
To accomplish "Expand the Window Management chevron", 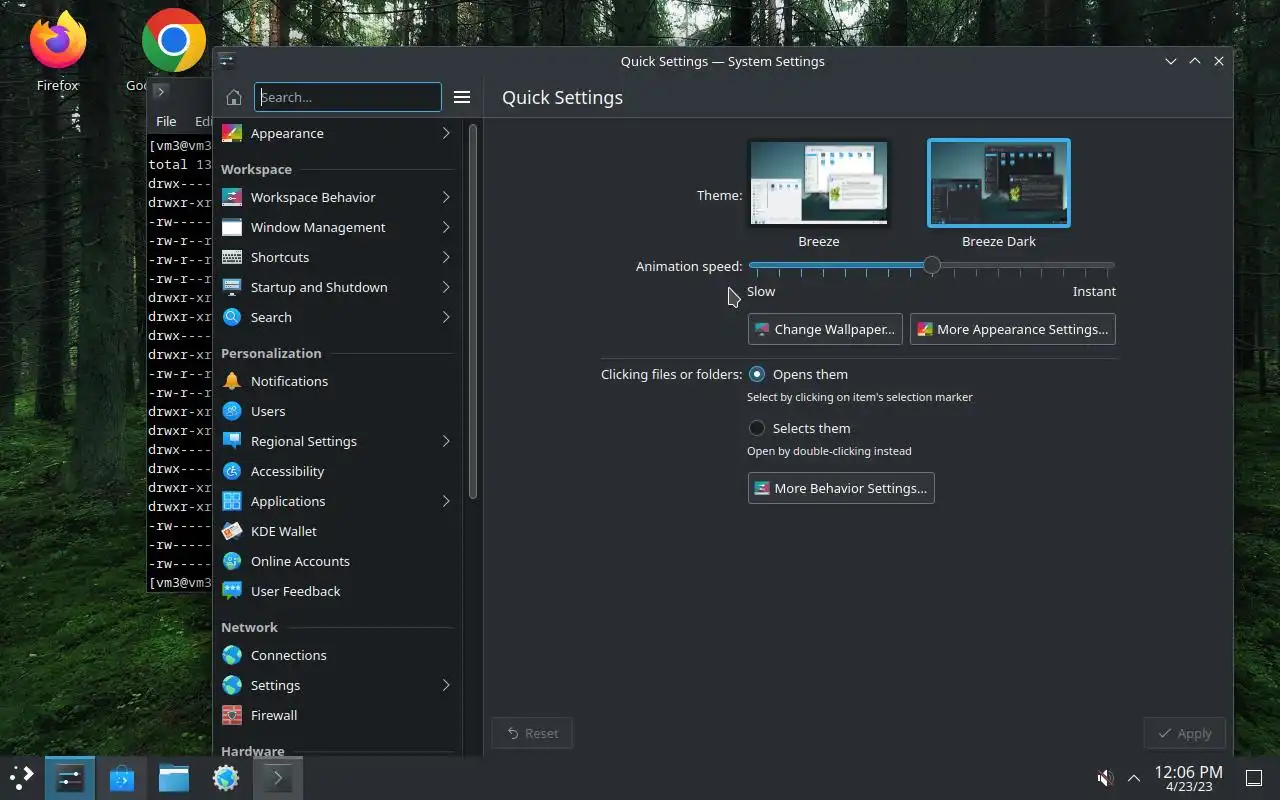I will (446, 227).
